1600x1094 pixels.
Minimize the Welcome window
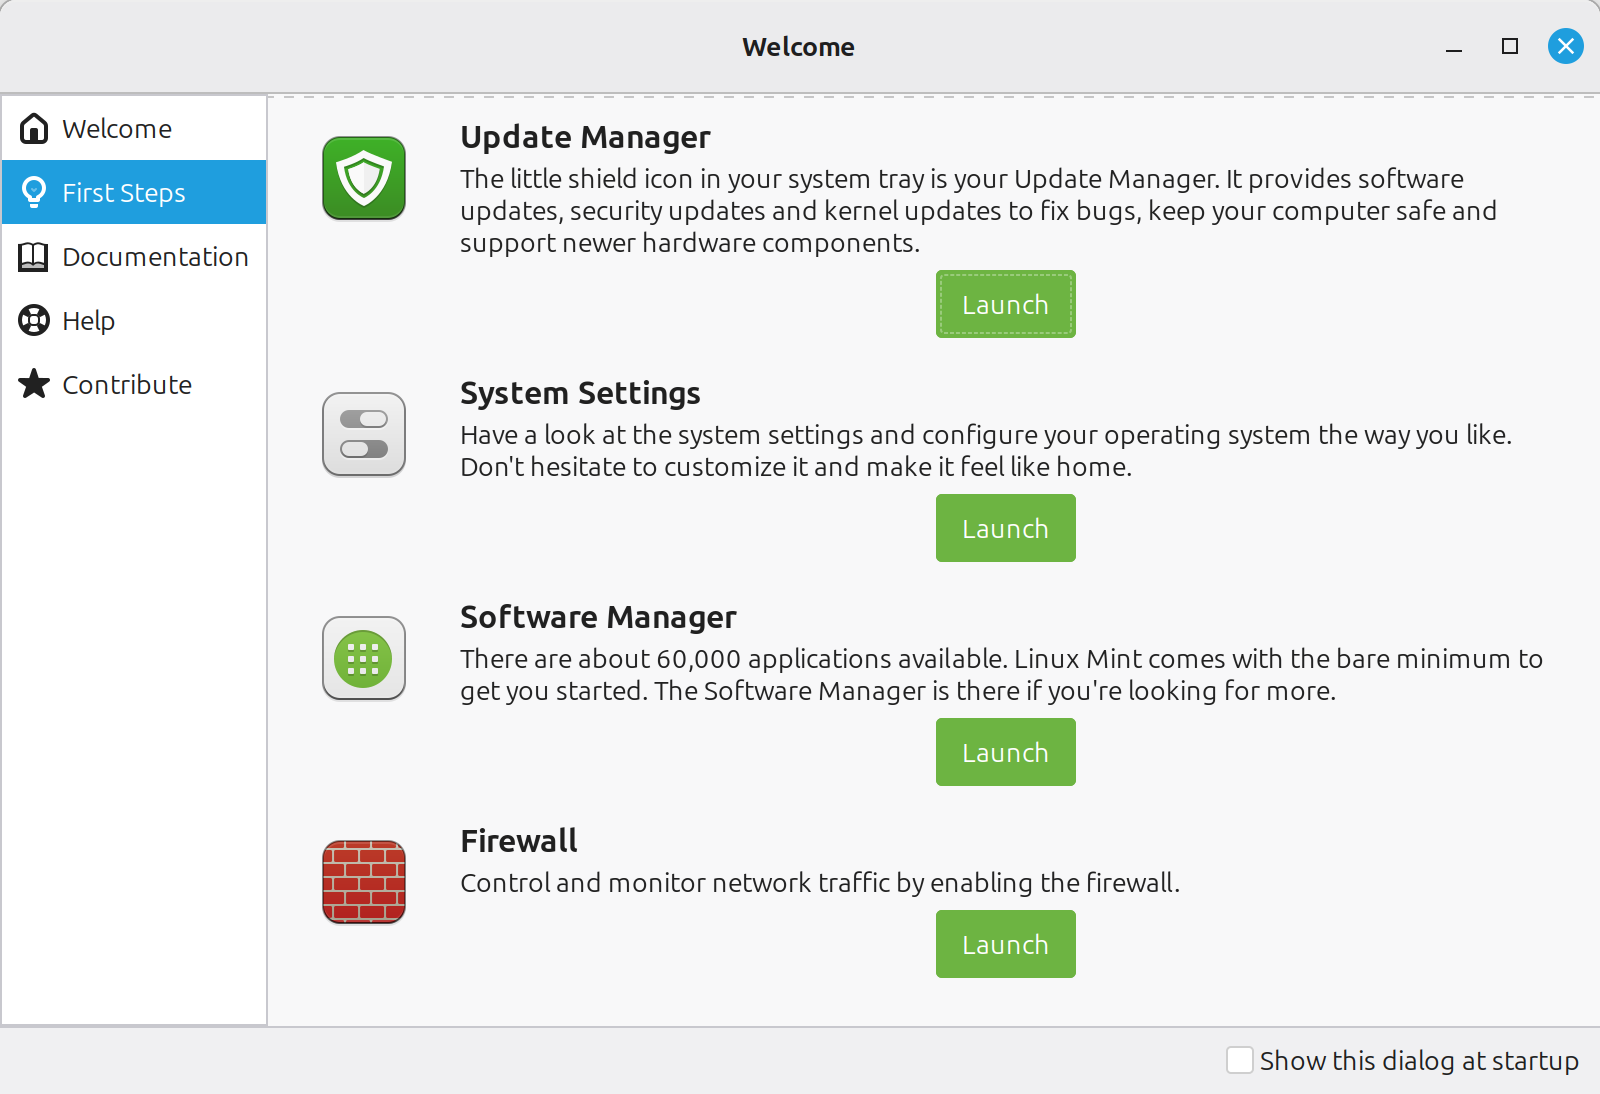pos(1454,47)
